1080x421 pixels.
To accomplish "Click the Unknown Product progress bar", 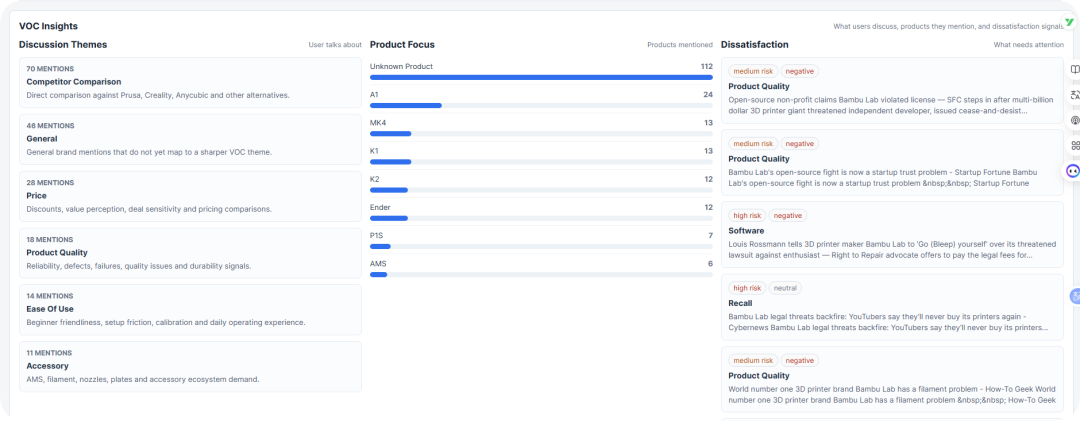I will 541,77.
